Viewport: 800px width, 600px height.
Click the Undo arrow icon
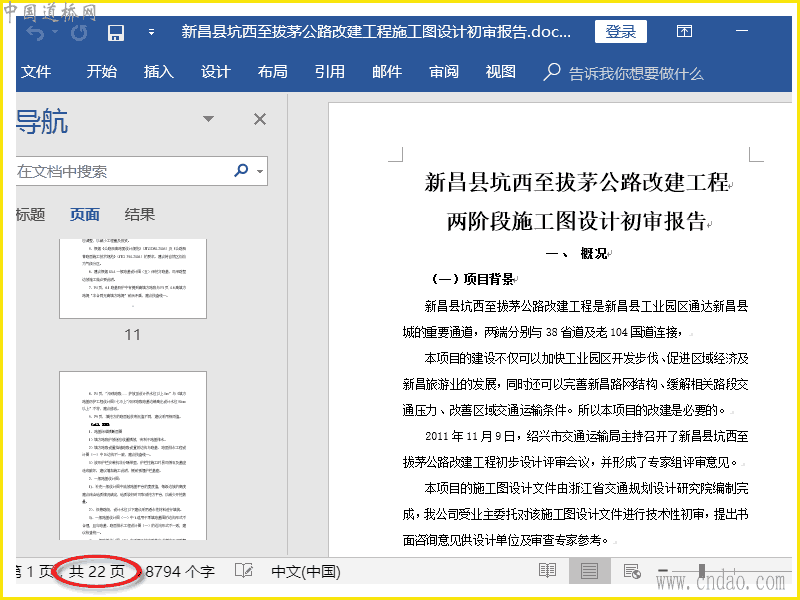[x=36, y=33]
